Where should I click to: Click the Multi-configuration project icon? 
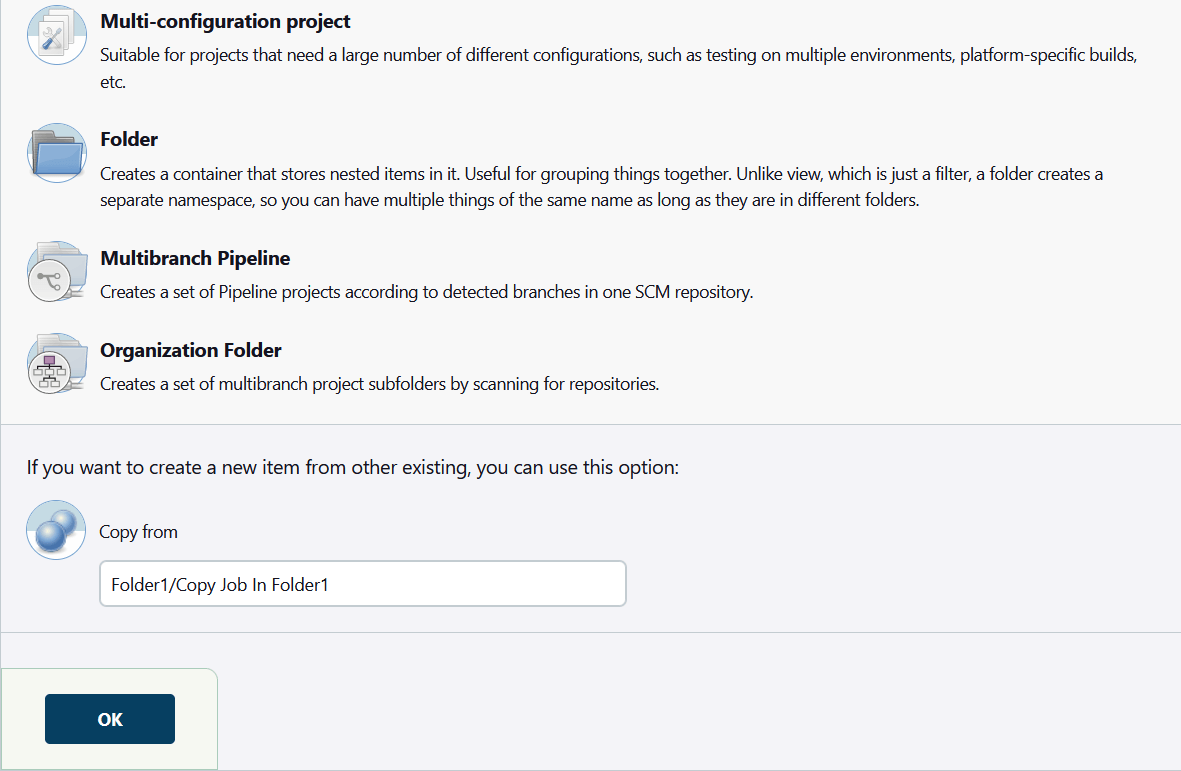[x=56, y=35]
